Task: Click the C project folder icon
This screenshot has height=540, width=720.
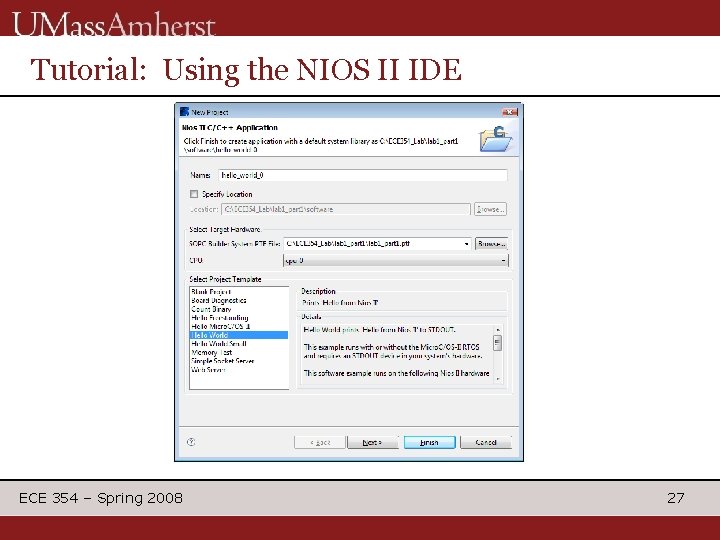Action: tap(495, 139)
